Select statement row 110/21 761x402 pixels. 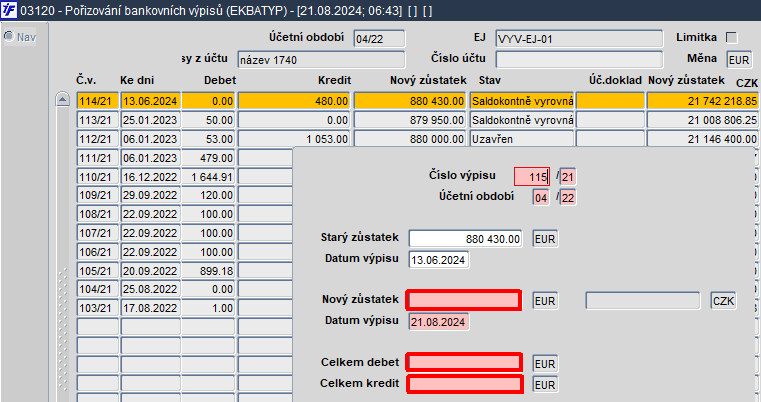[184, 177]
